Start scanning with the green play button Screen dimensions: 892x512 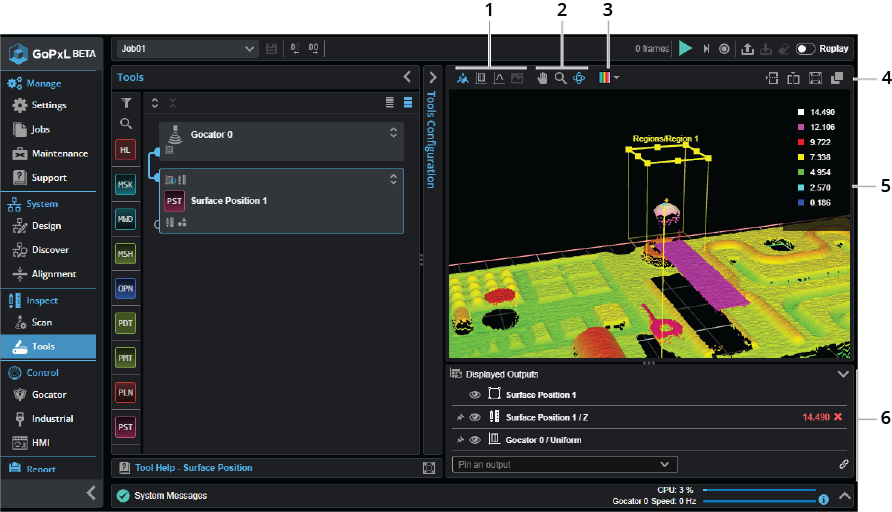pos(685,48)
